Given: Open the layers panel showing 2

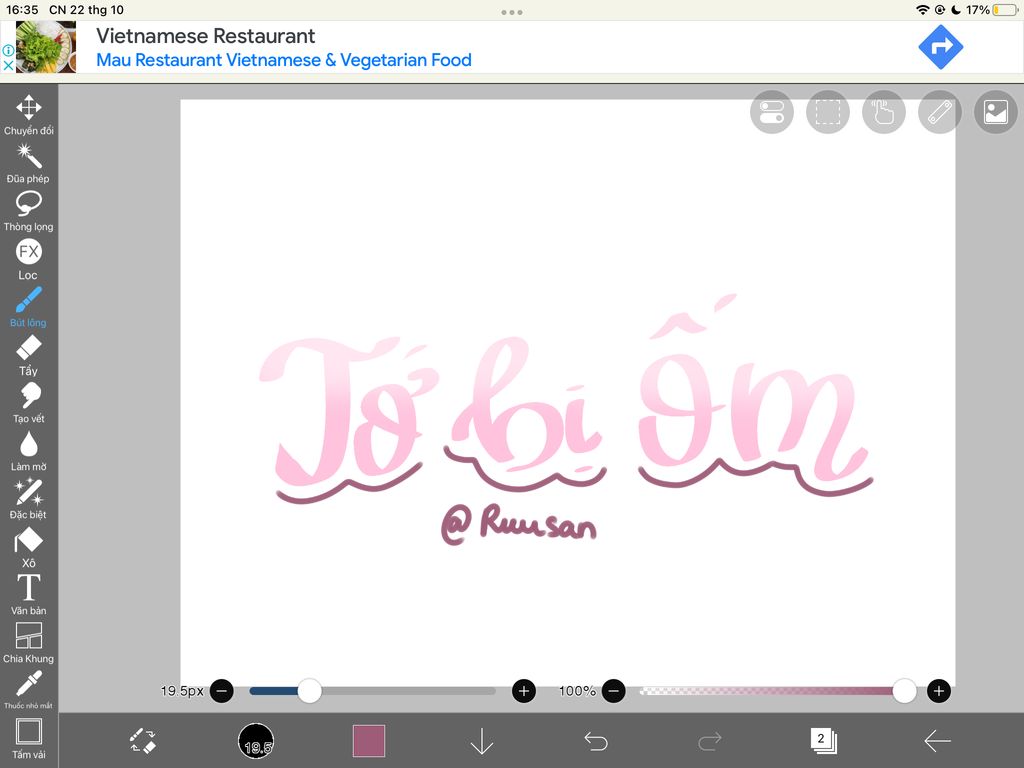Looking at the screenshot, I should 823,741.
